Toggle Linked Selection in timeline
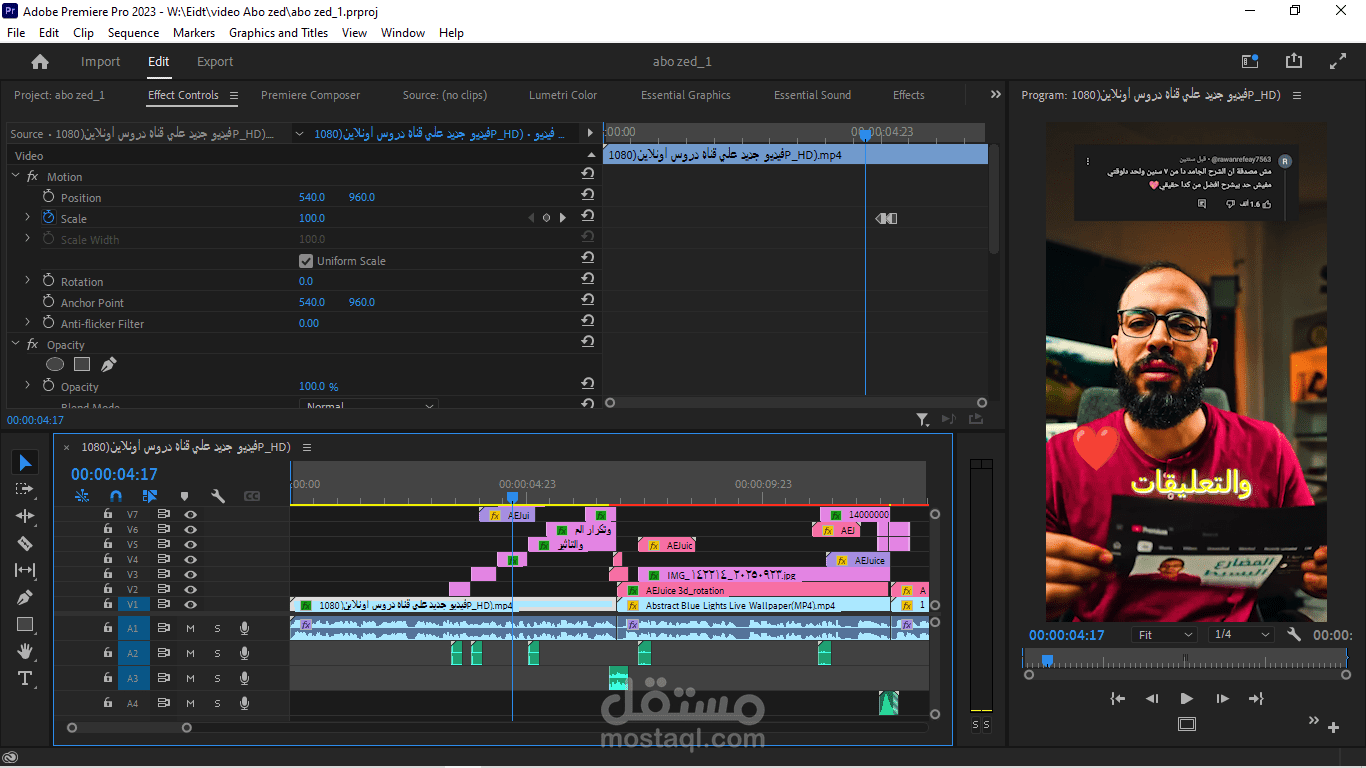This screenshot has height=768, width=1366. (150, 496)
